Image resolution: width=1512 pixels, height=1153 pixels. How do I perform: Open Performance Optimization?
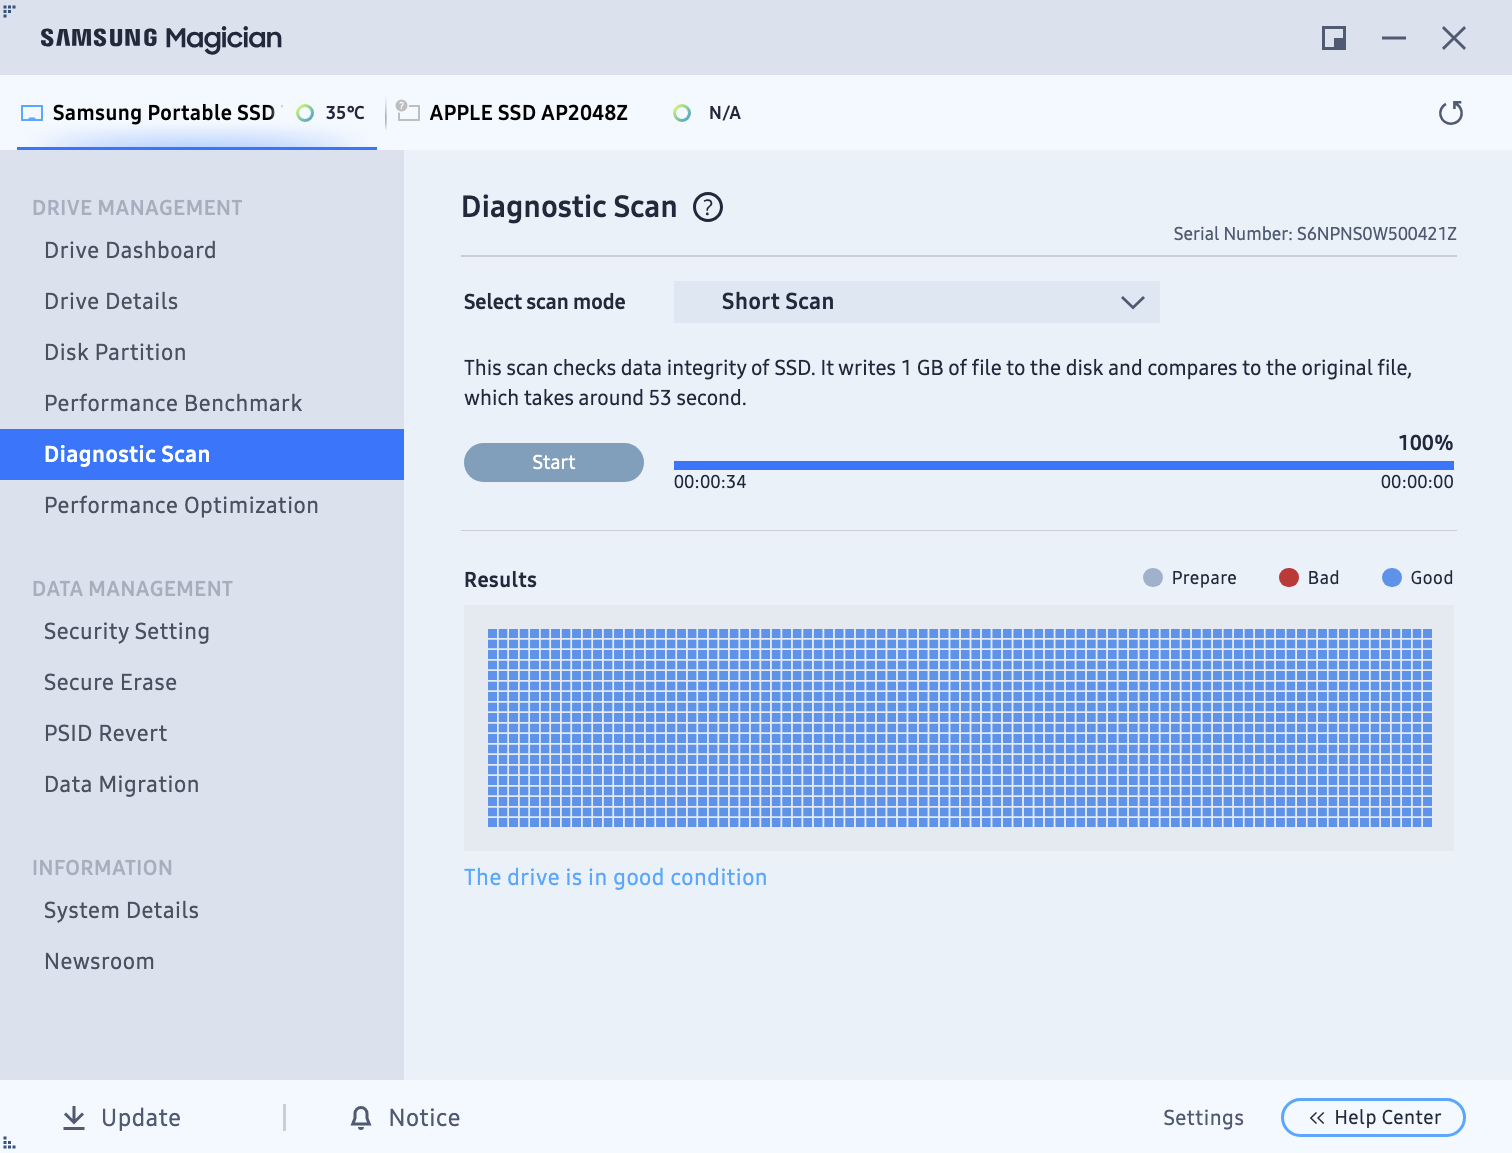202,505
